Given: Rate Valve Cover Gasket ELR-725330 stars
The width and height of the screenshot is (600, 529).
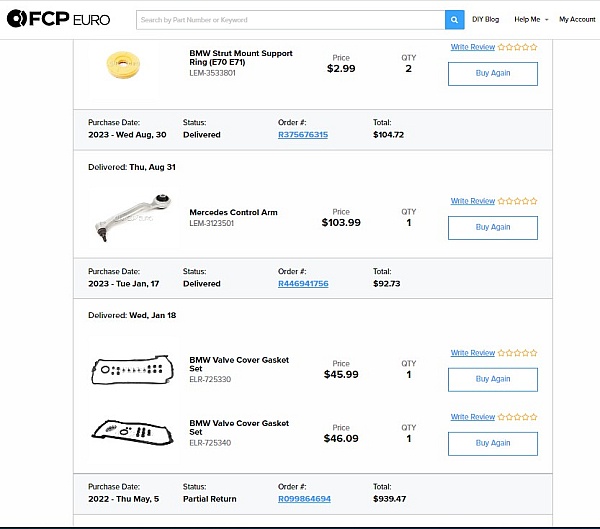Looking at the screenshot, I should [517, 353].
